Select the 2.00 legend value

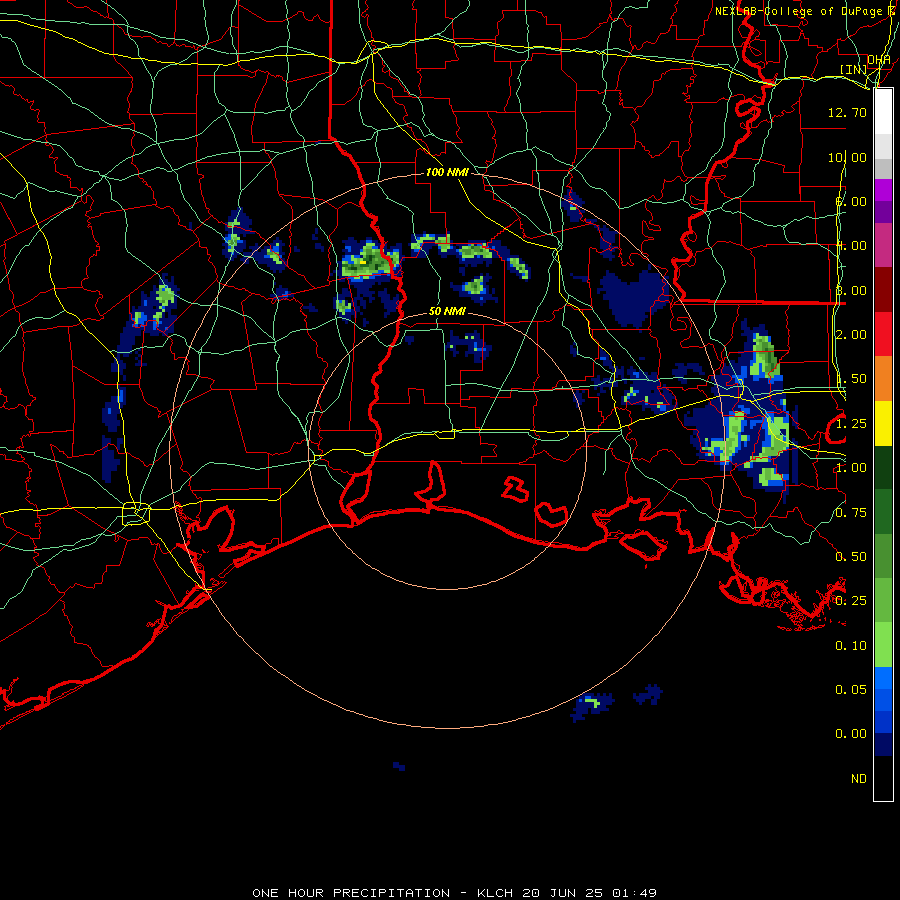click(x=851, y=335)
